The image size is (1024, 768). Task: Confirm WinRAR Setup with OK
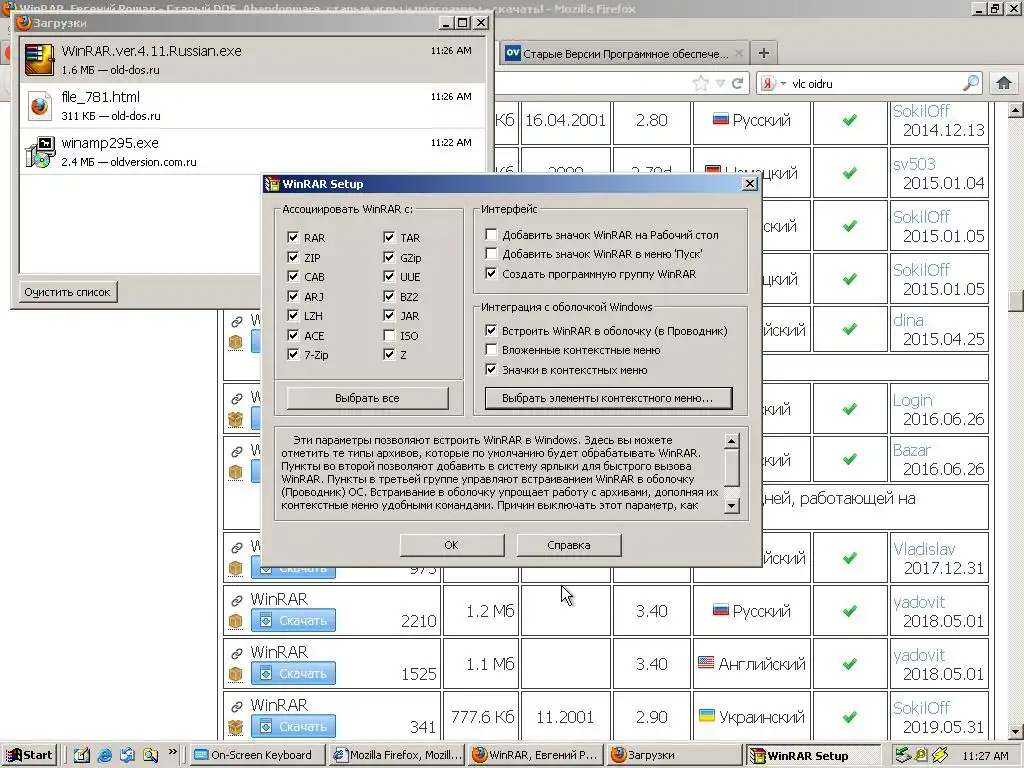click(x=451, y=545)
